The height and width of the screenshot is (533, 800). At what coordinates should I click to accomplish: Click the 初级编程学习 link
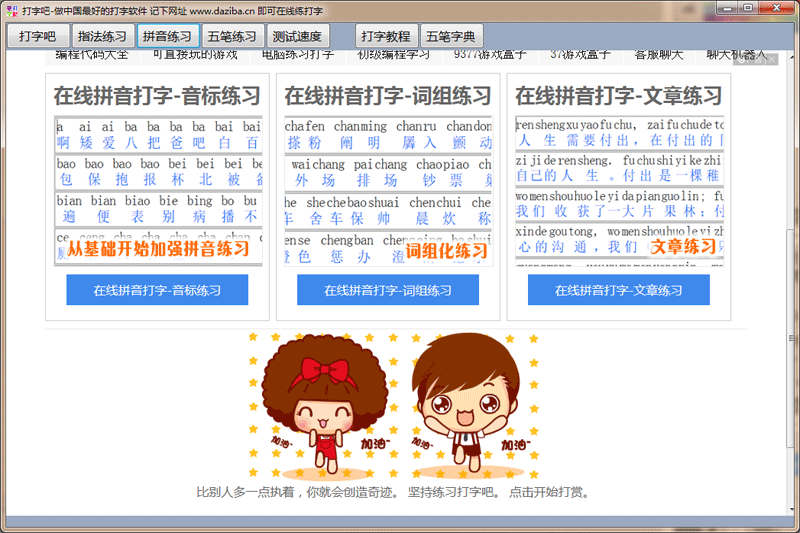click(x=393, y=55)
